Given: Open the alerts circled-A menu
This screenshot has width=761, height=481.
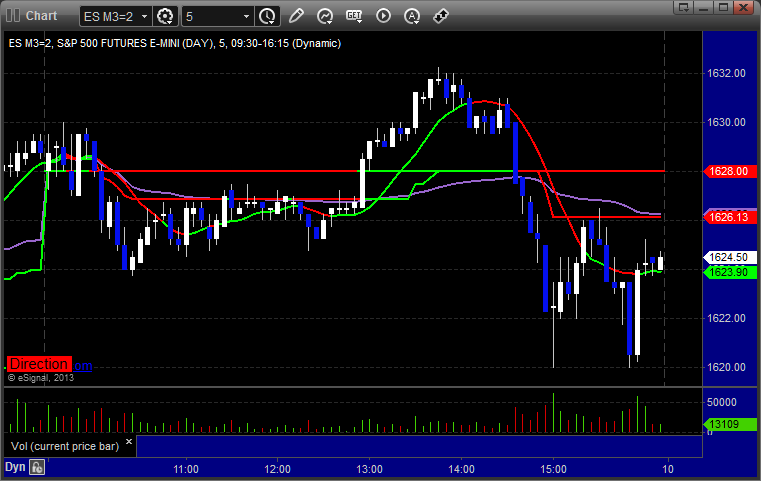Looking at the screenshot, I should tap(412, 16).
